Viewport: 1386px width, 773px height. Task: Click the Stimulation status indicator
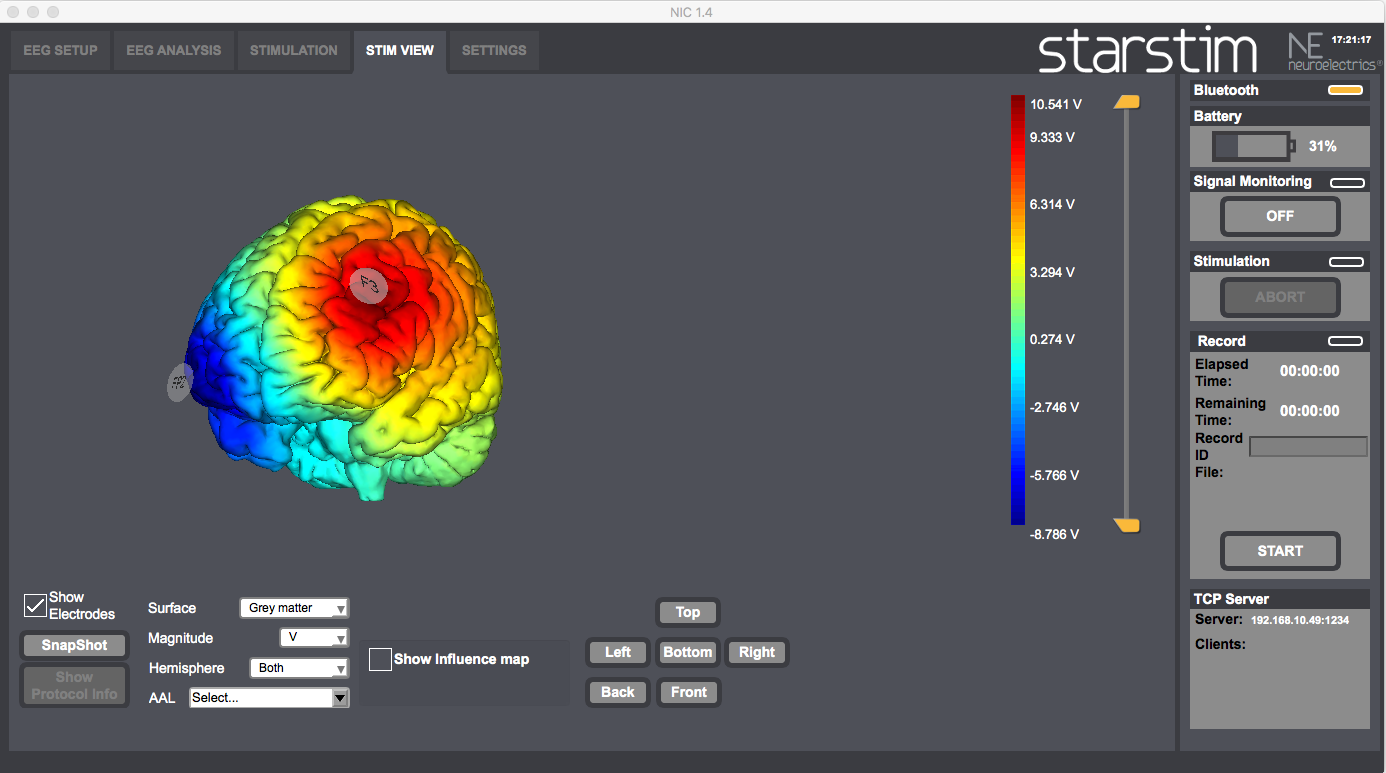(x=1347, y=262)
